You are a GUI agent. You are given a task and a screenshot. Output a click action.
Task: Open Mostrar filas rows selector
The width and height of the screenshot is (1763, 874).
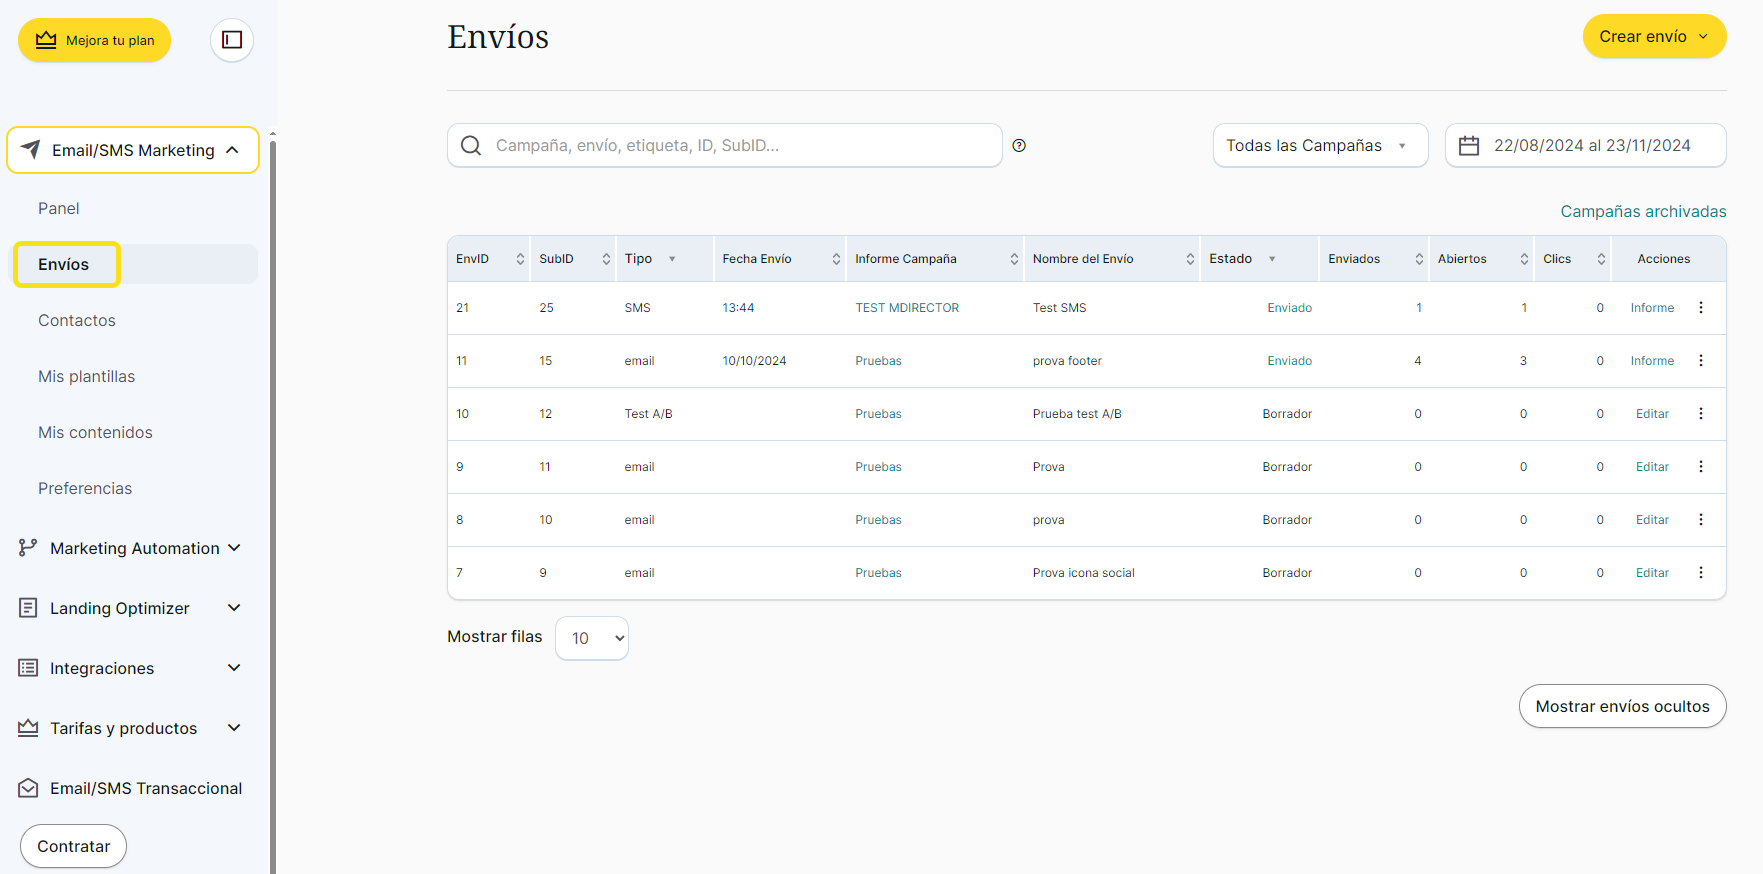point(592,638)
